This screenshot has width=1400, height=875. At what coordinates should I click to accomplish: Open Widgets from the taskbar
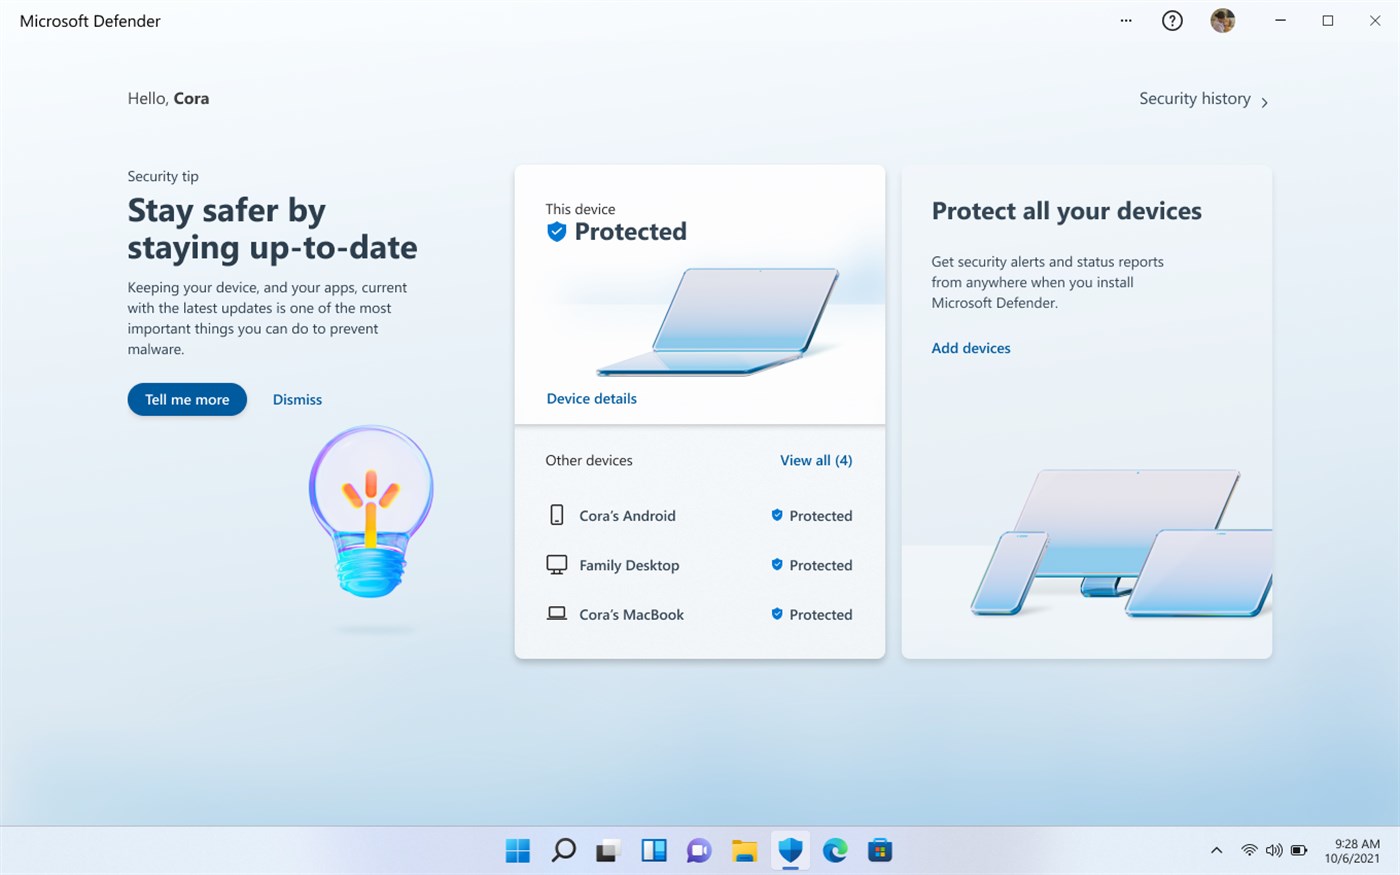pyautogui.click(x=653, y=849)
